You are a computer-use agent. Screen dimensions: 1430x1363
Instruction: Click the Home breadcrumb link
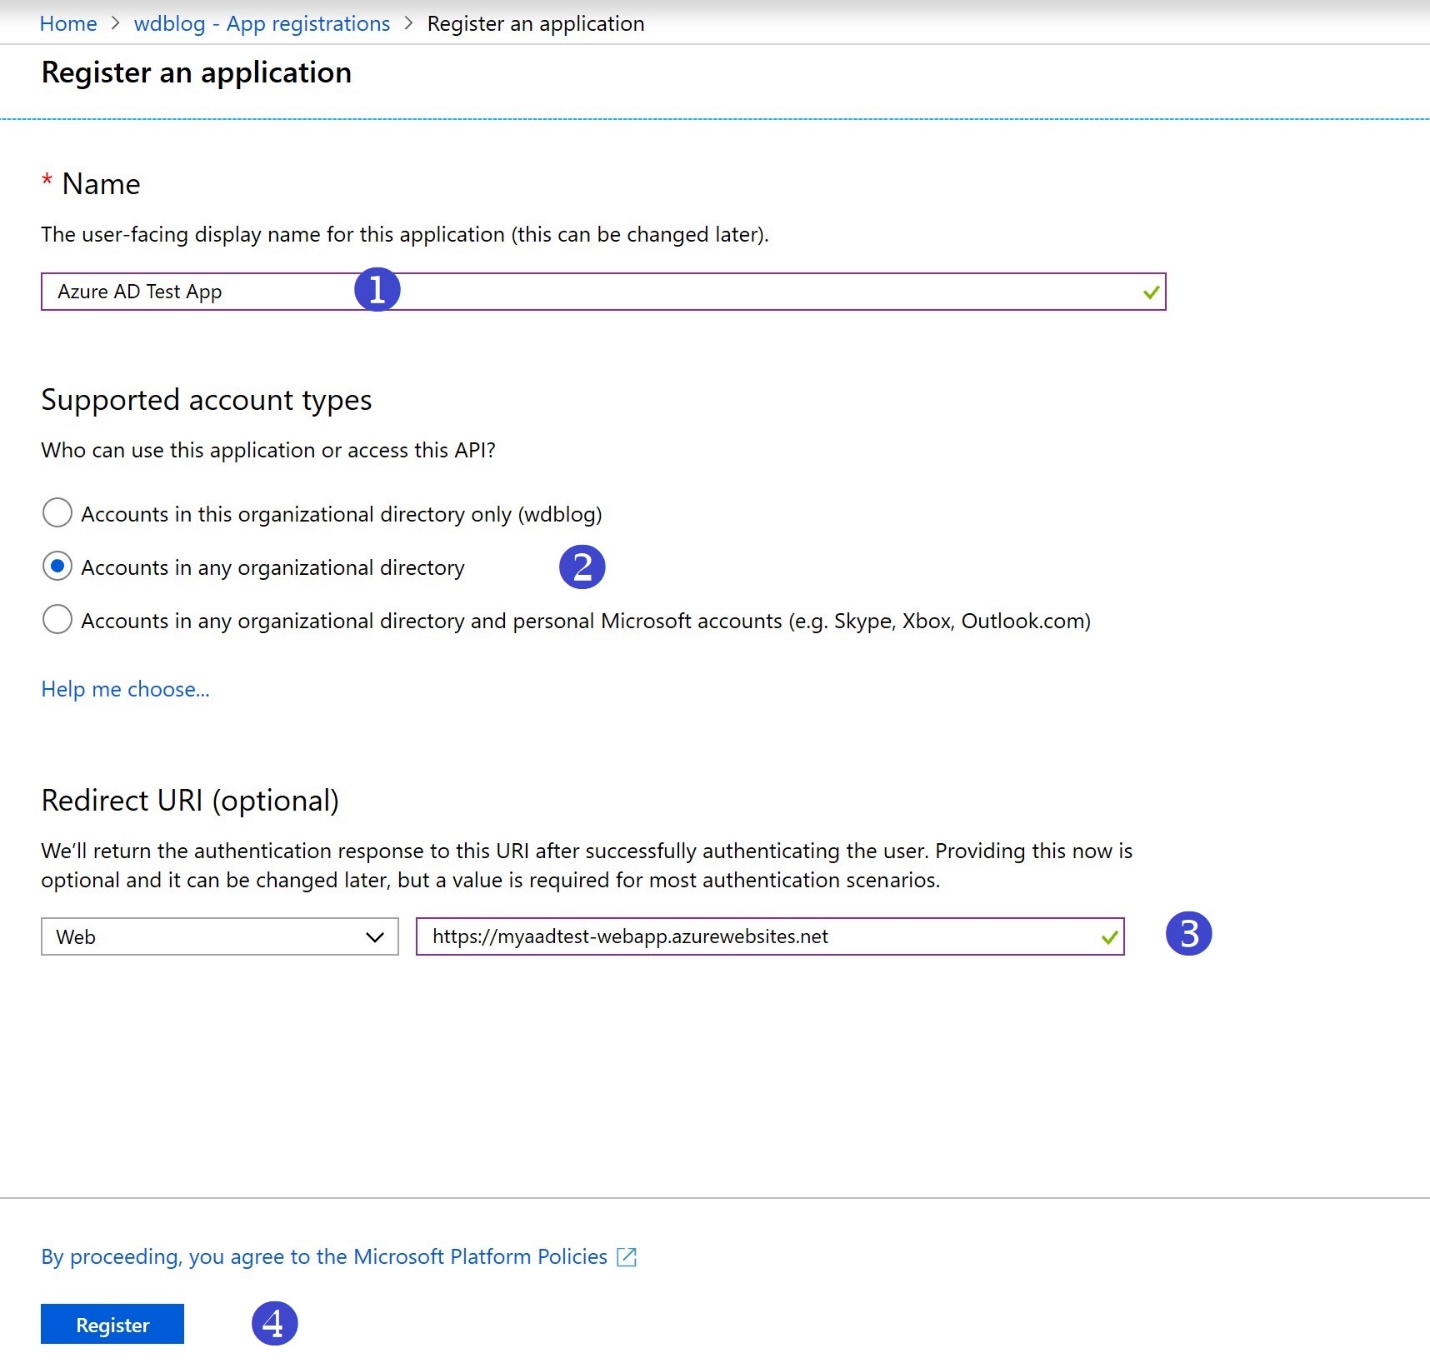68,23
